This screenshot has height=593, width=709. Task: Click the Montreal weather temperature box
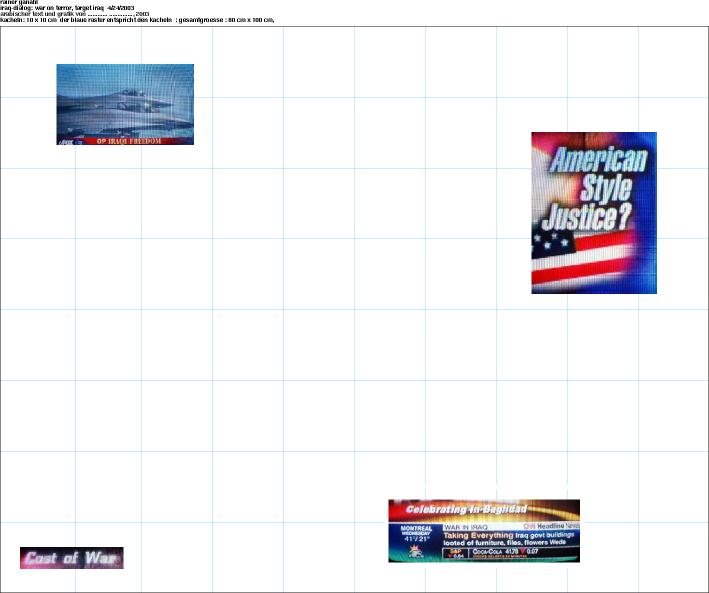pyautogui.click(x=414, y=532)
